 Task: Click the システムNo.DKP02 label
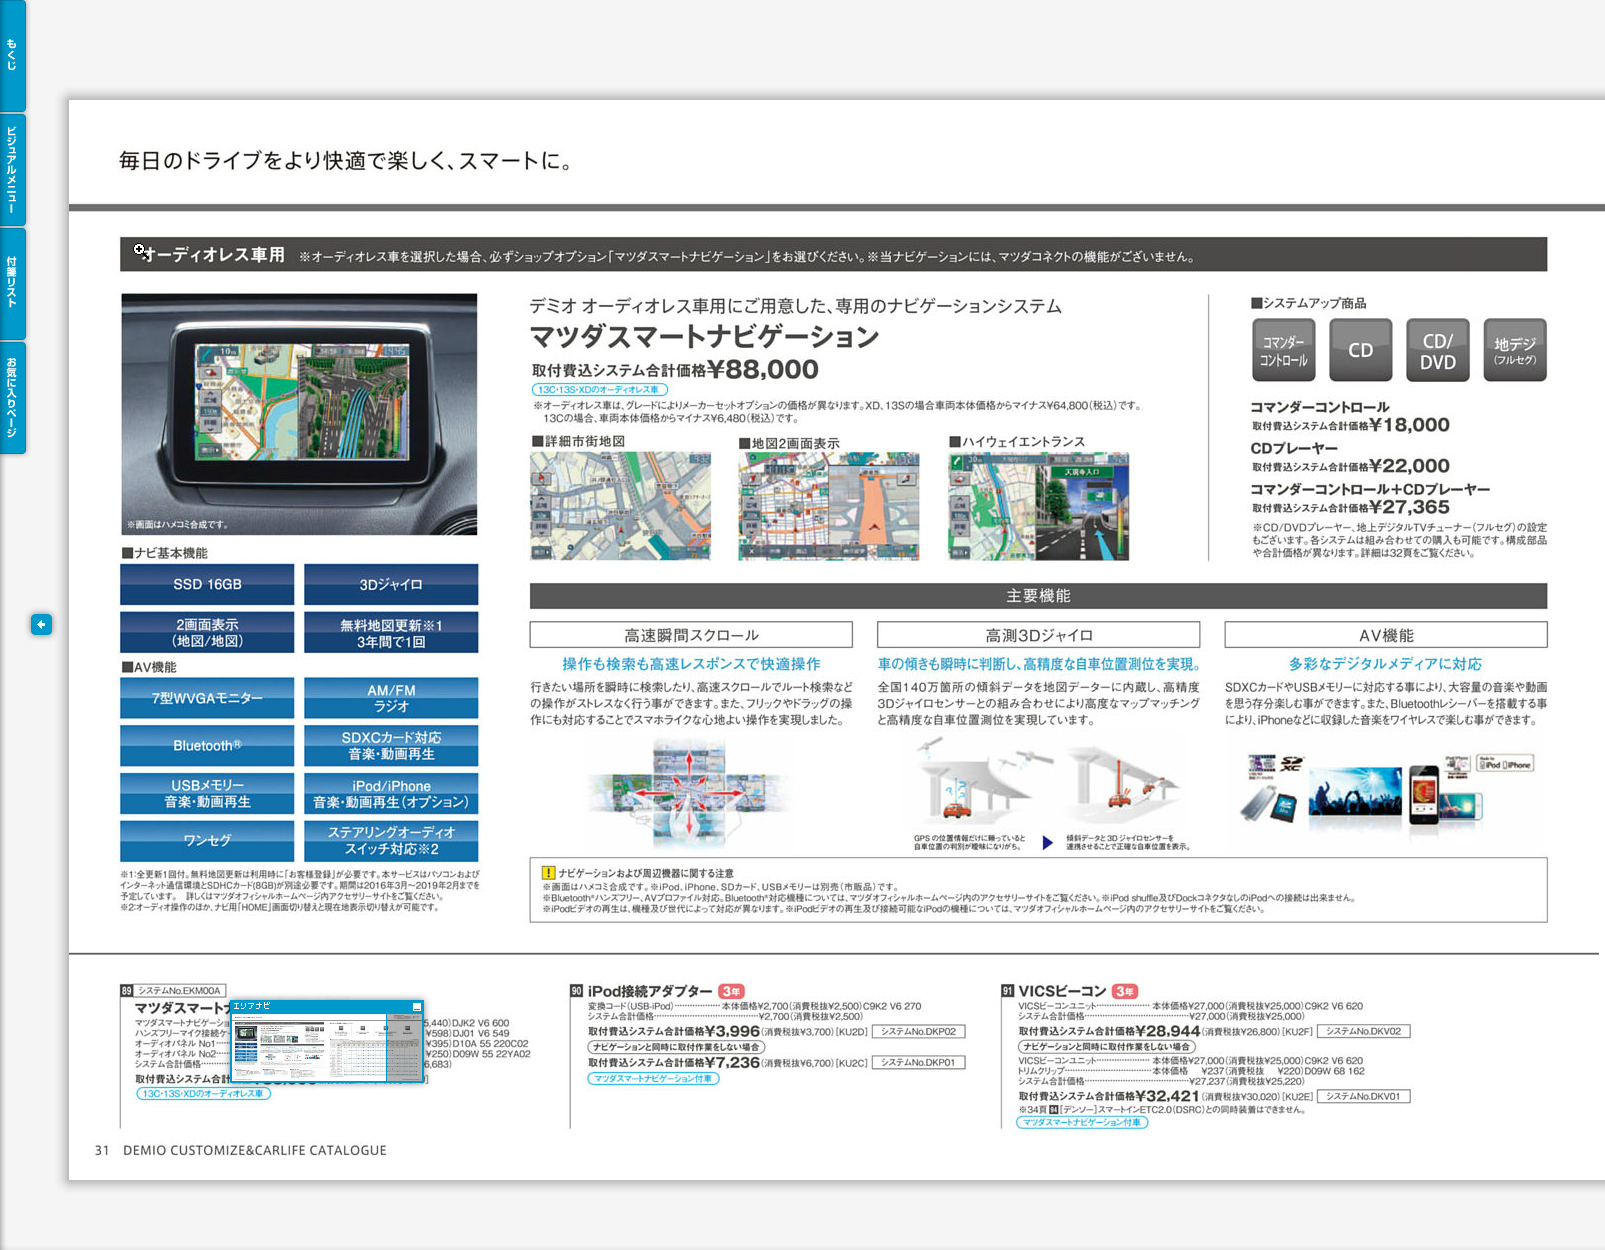pos(918,1032)
